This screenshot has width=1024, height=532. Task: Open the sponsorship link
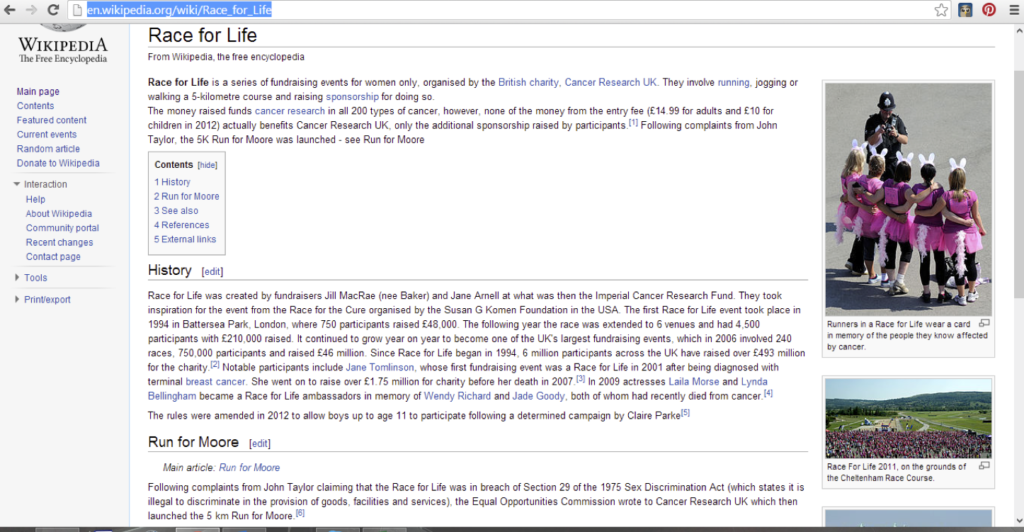pos(352,97)
